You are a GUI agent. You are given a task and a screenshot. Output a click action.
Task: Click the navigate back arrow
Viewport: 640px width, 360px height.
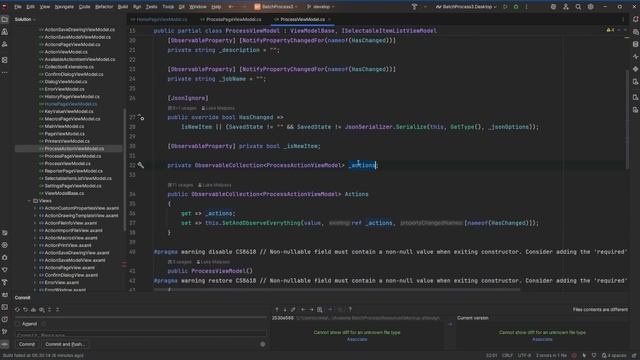coord(231,7)
